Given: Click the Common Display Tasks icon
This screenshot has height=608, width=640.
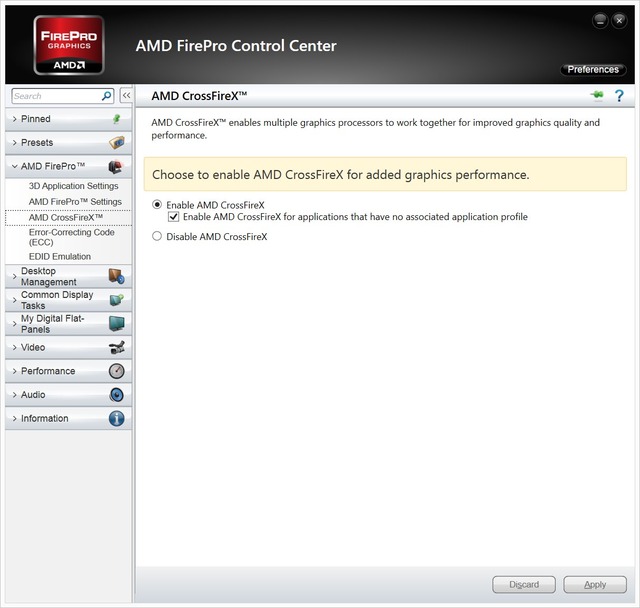Looking at the screenshot, I should (x=117, y=300).
